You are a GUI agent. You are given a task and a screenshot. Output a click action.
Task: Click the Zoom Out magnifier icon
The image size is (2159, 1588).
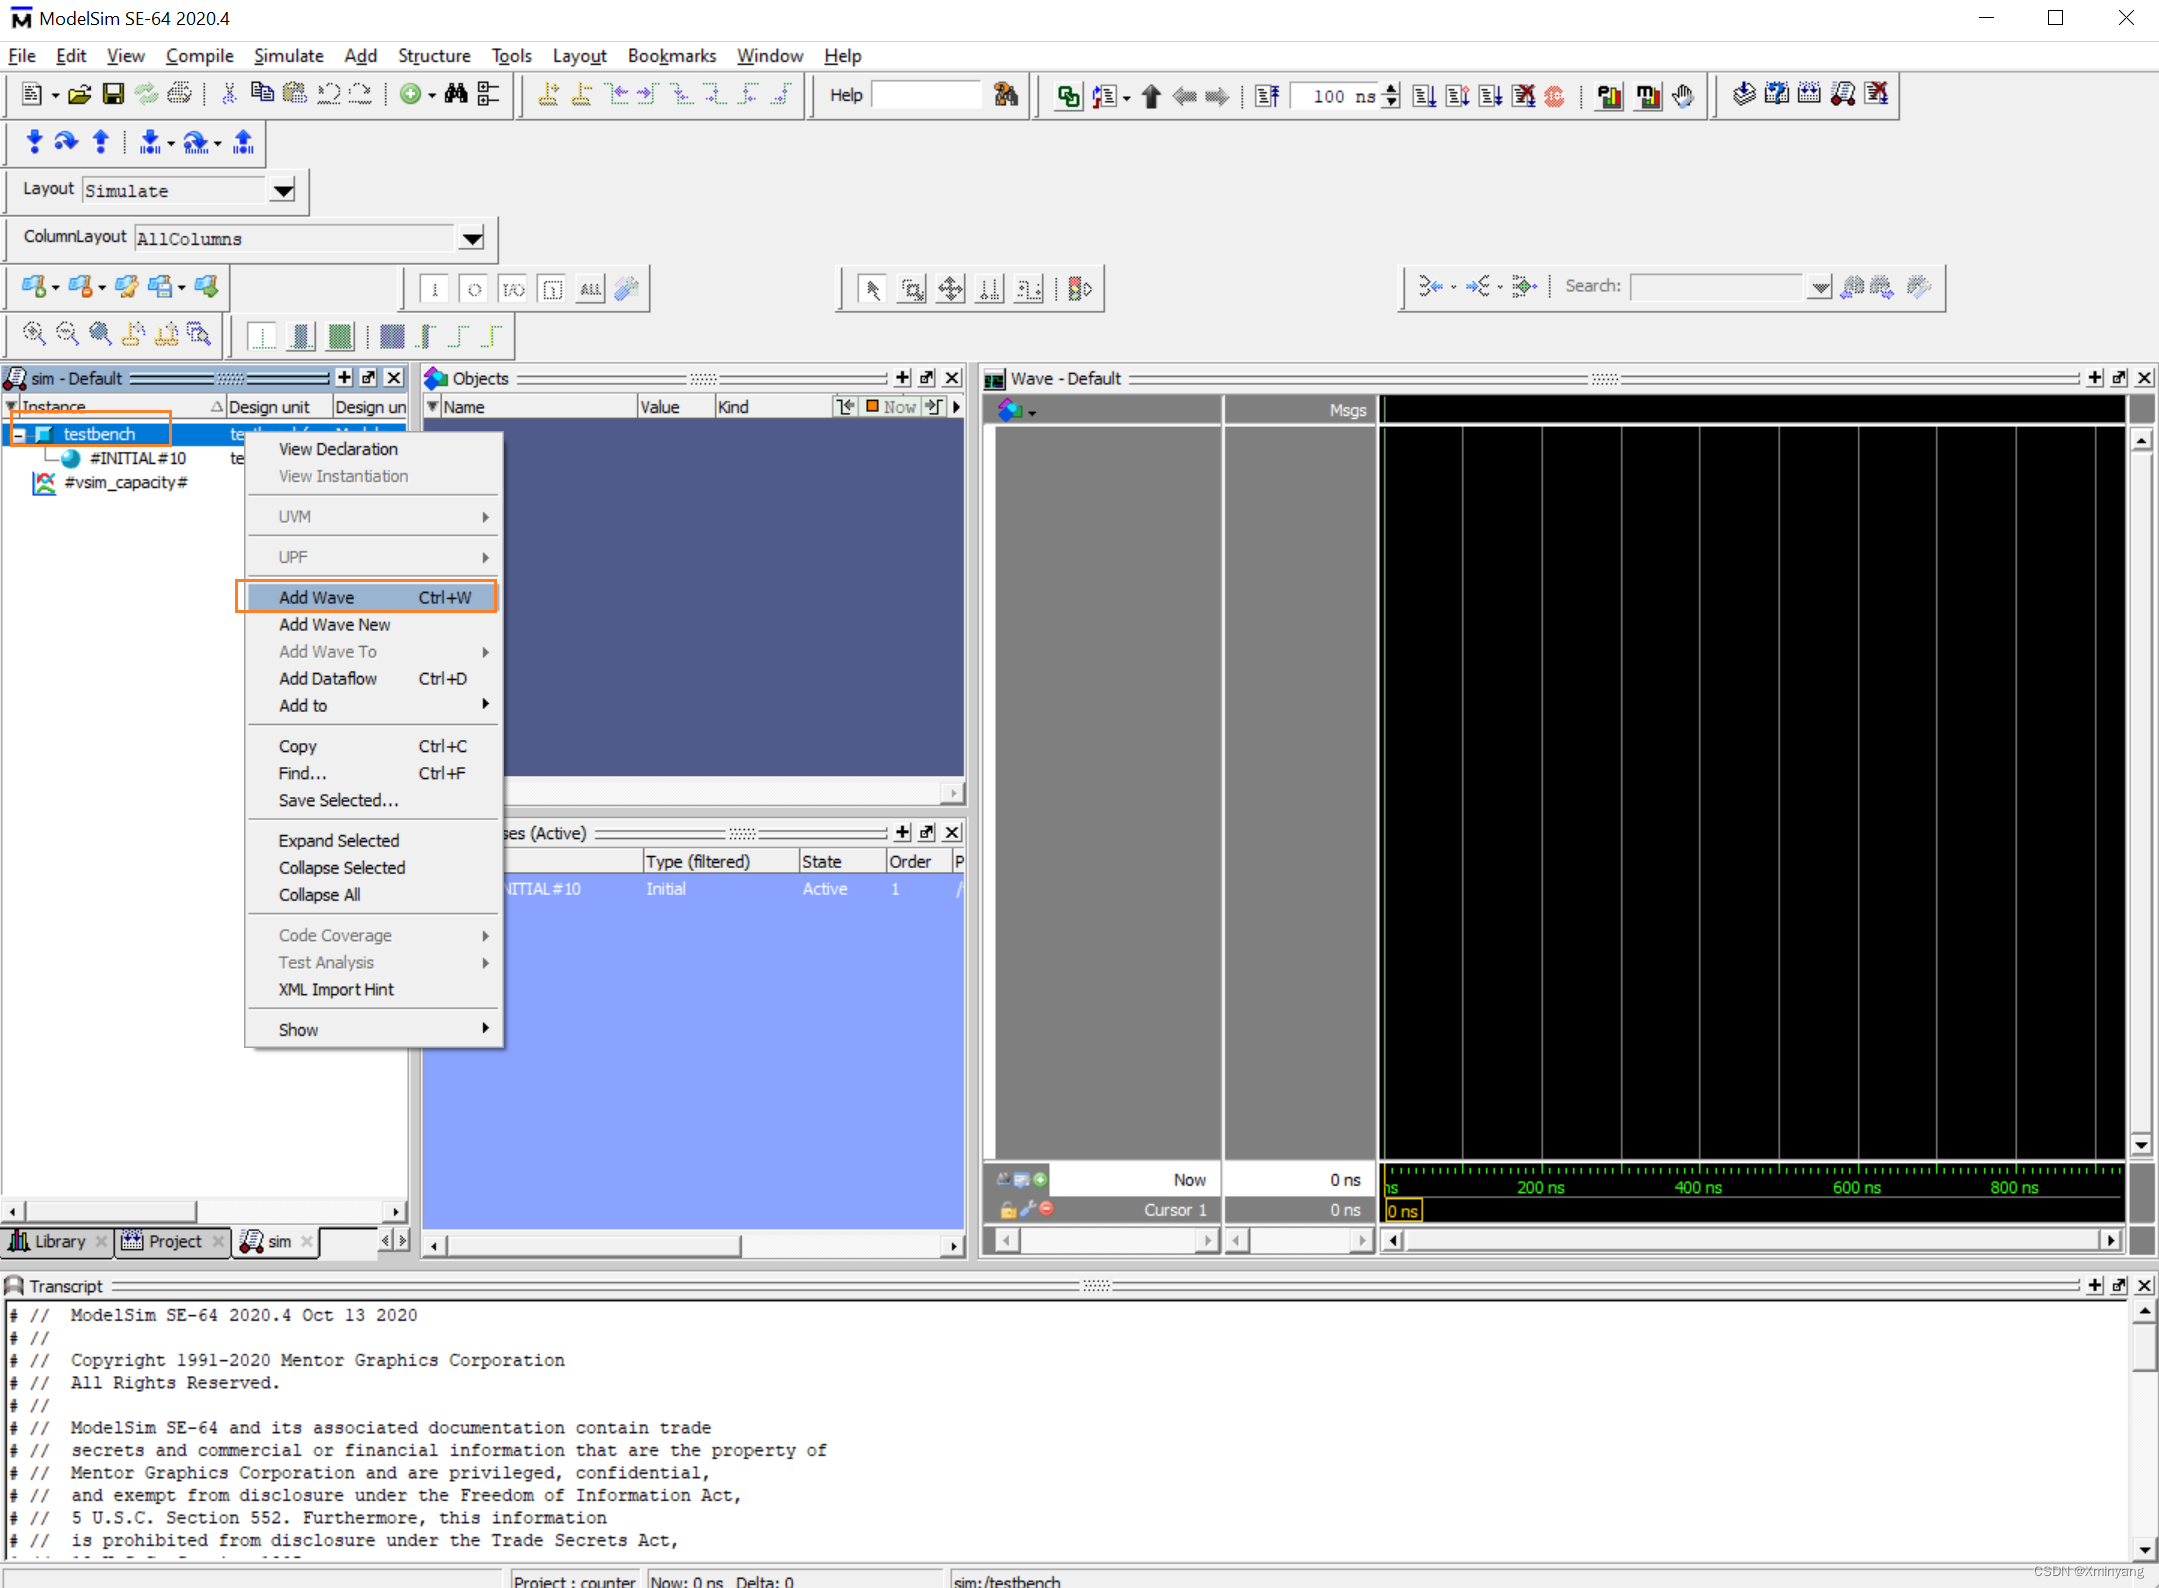67,334
